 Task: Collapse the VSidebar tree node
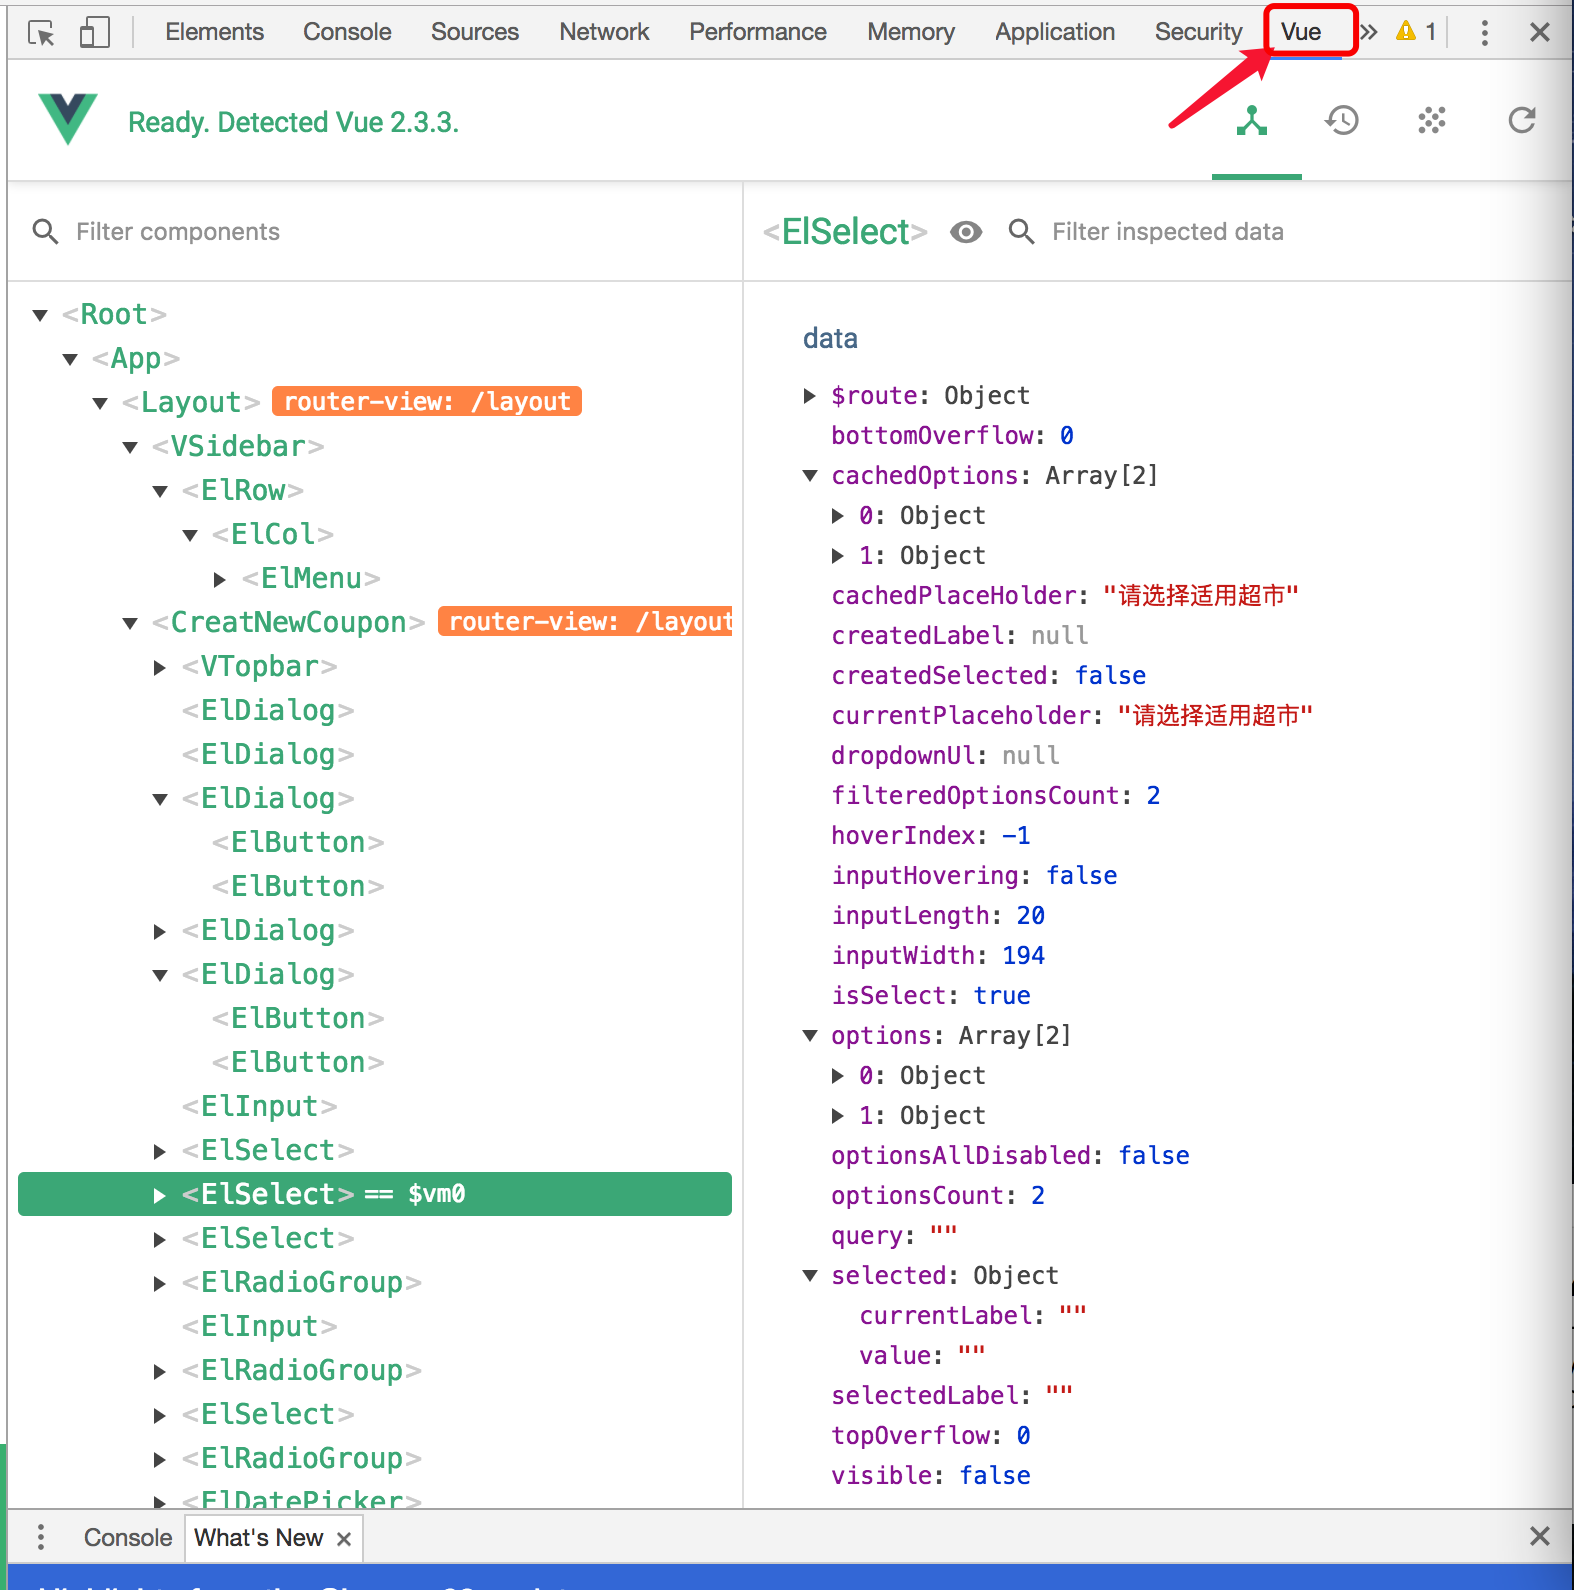coord(130,447)
